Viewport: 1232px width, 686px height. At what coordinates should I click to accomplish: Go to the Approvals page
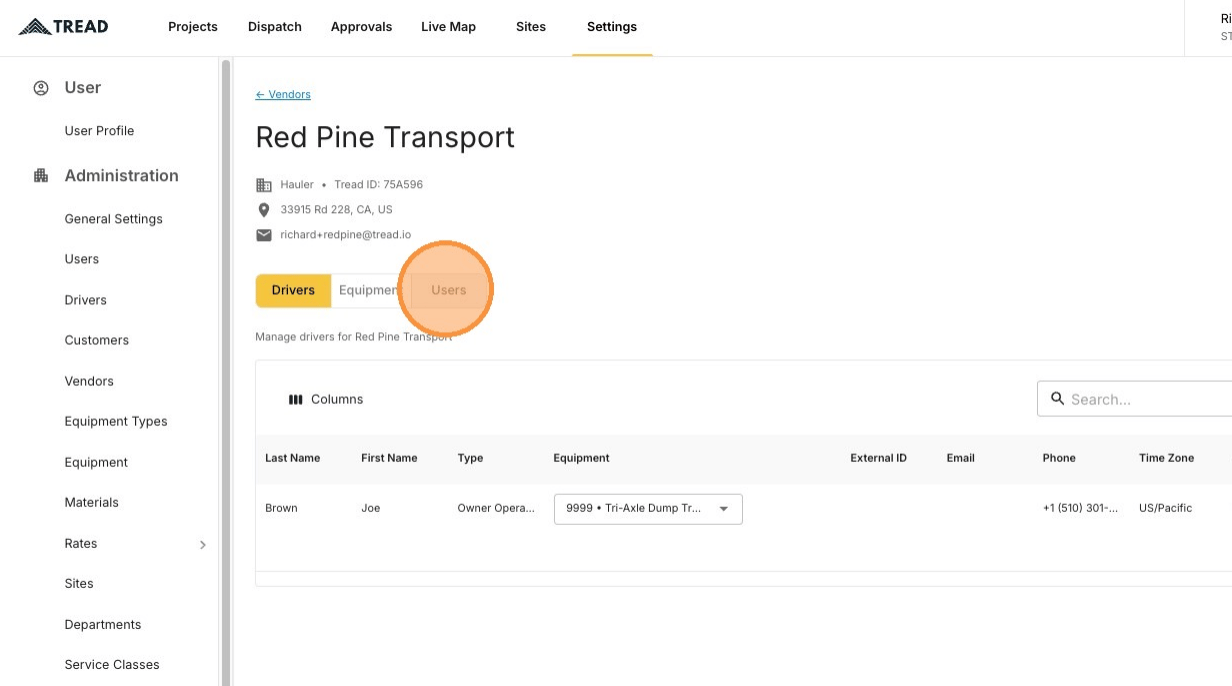pyautogui.click(x=361, y=27)
